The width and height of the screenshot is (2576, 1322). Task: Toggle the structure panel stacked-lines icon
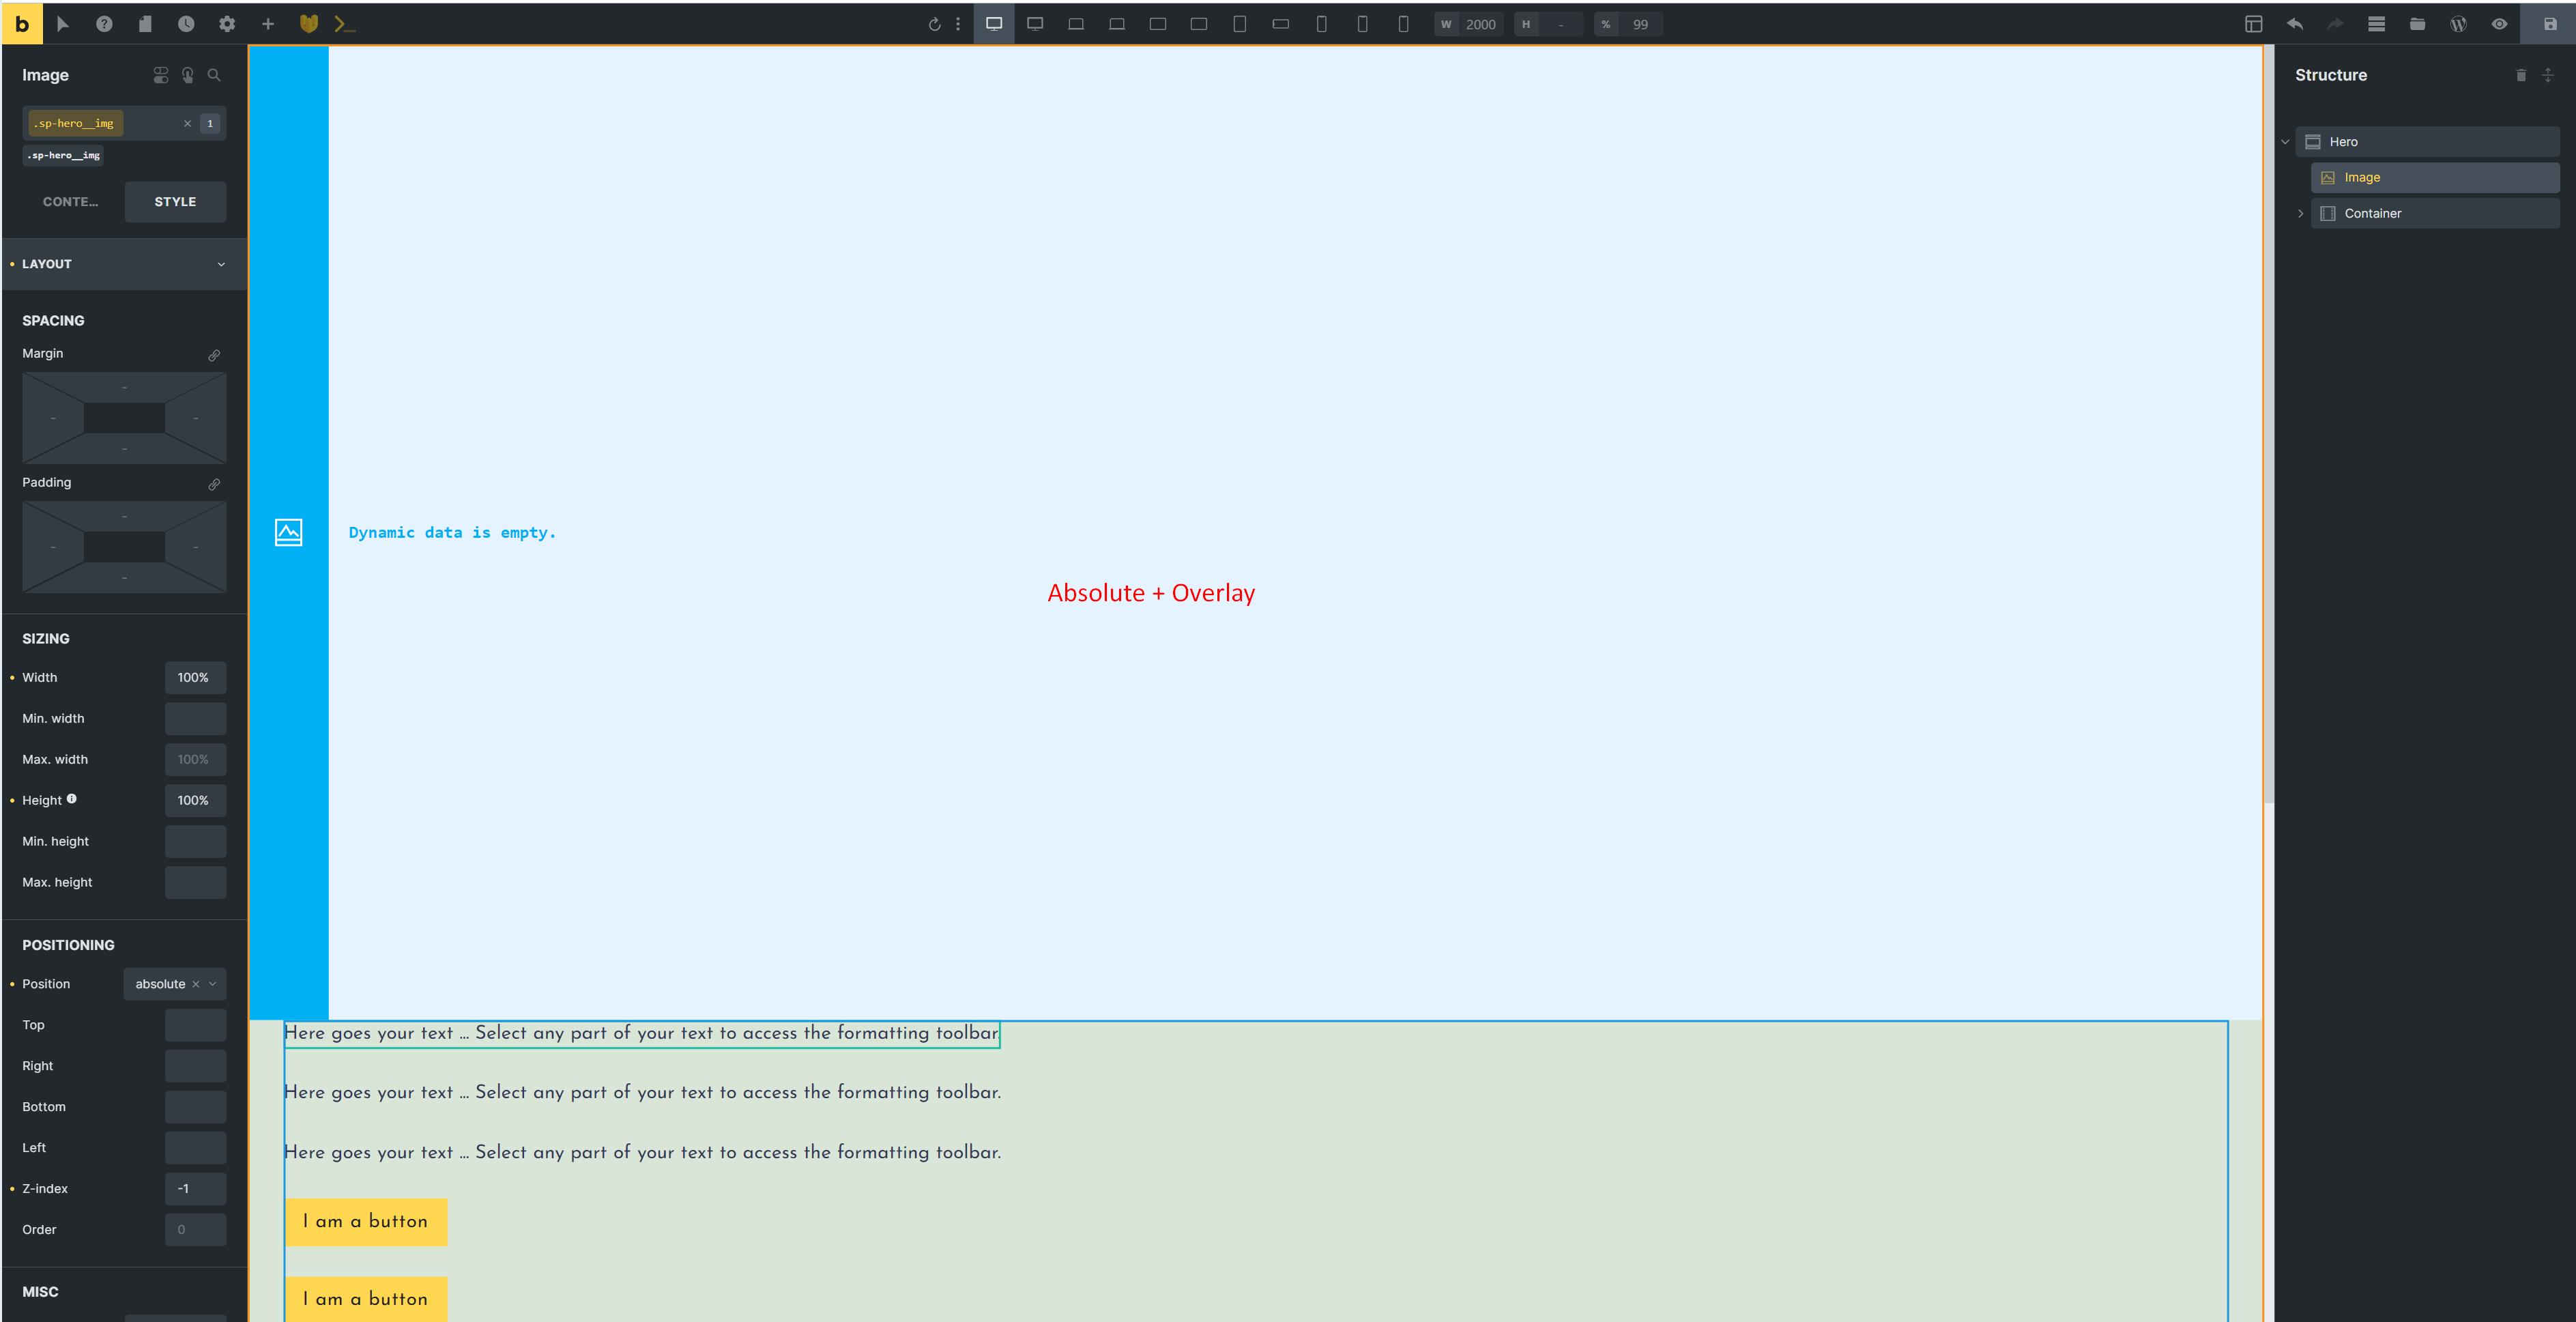2377,24
